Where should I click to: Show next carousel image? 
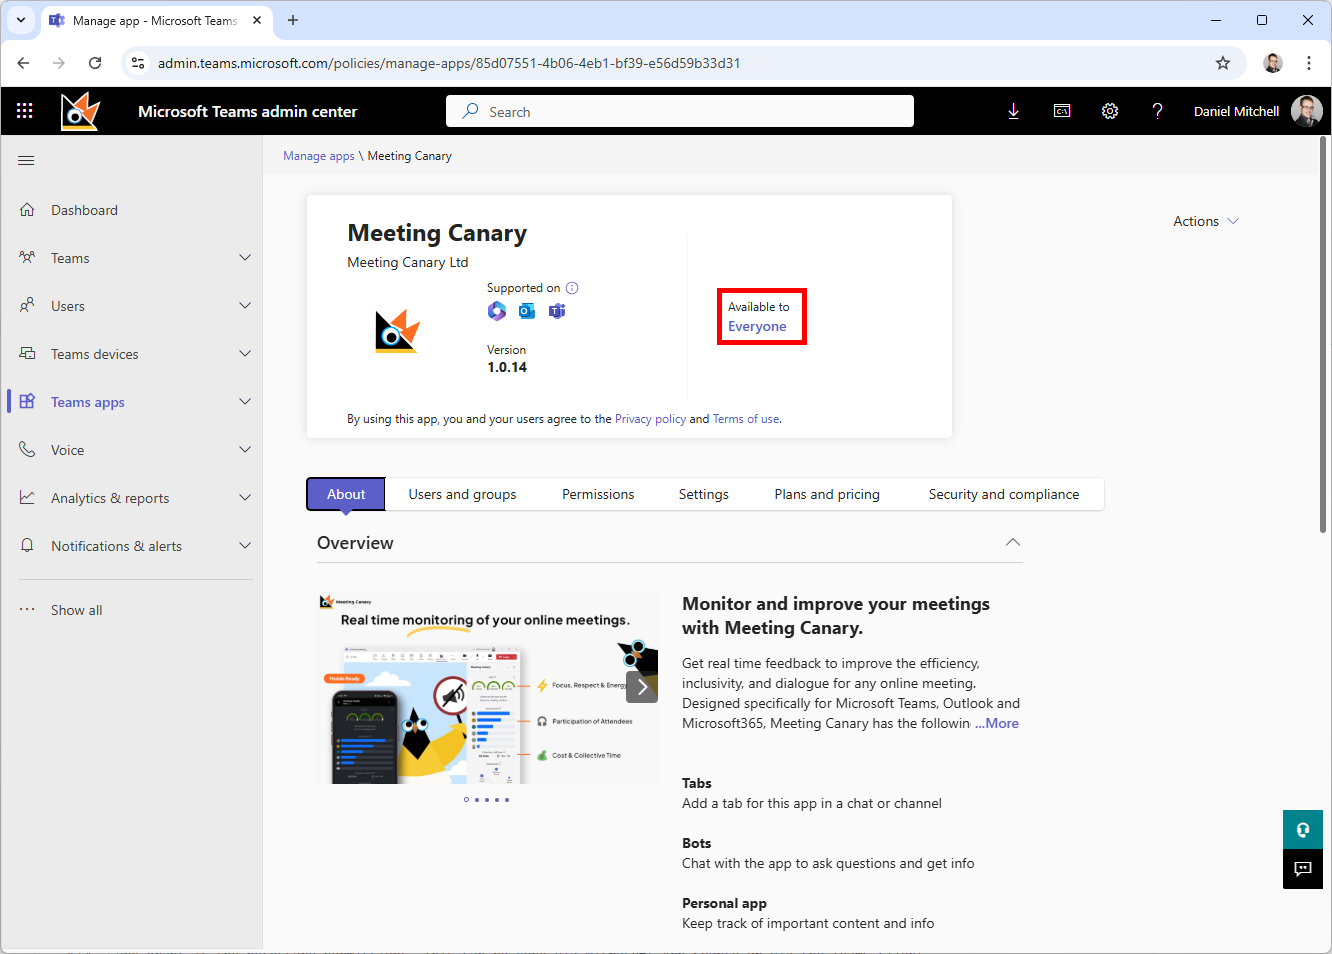[642, 687]
